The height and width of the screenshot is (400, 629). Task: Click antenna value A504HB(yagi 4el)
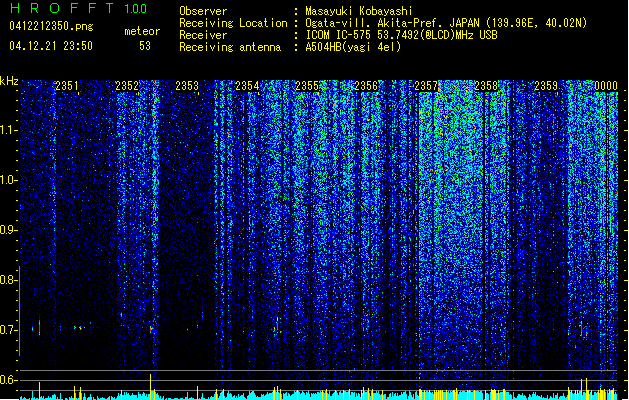[353, 47]
